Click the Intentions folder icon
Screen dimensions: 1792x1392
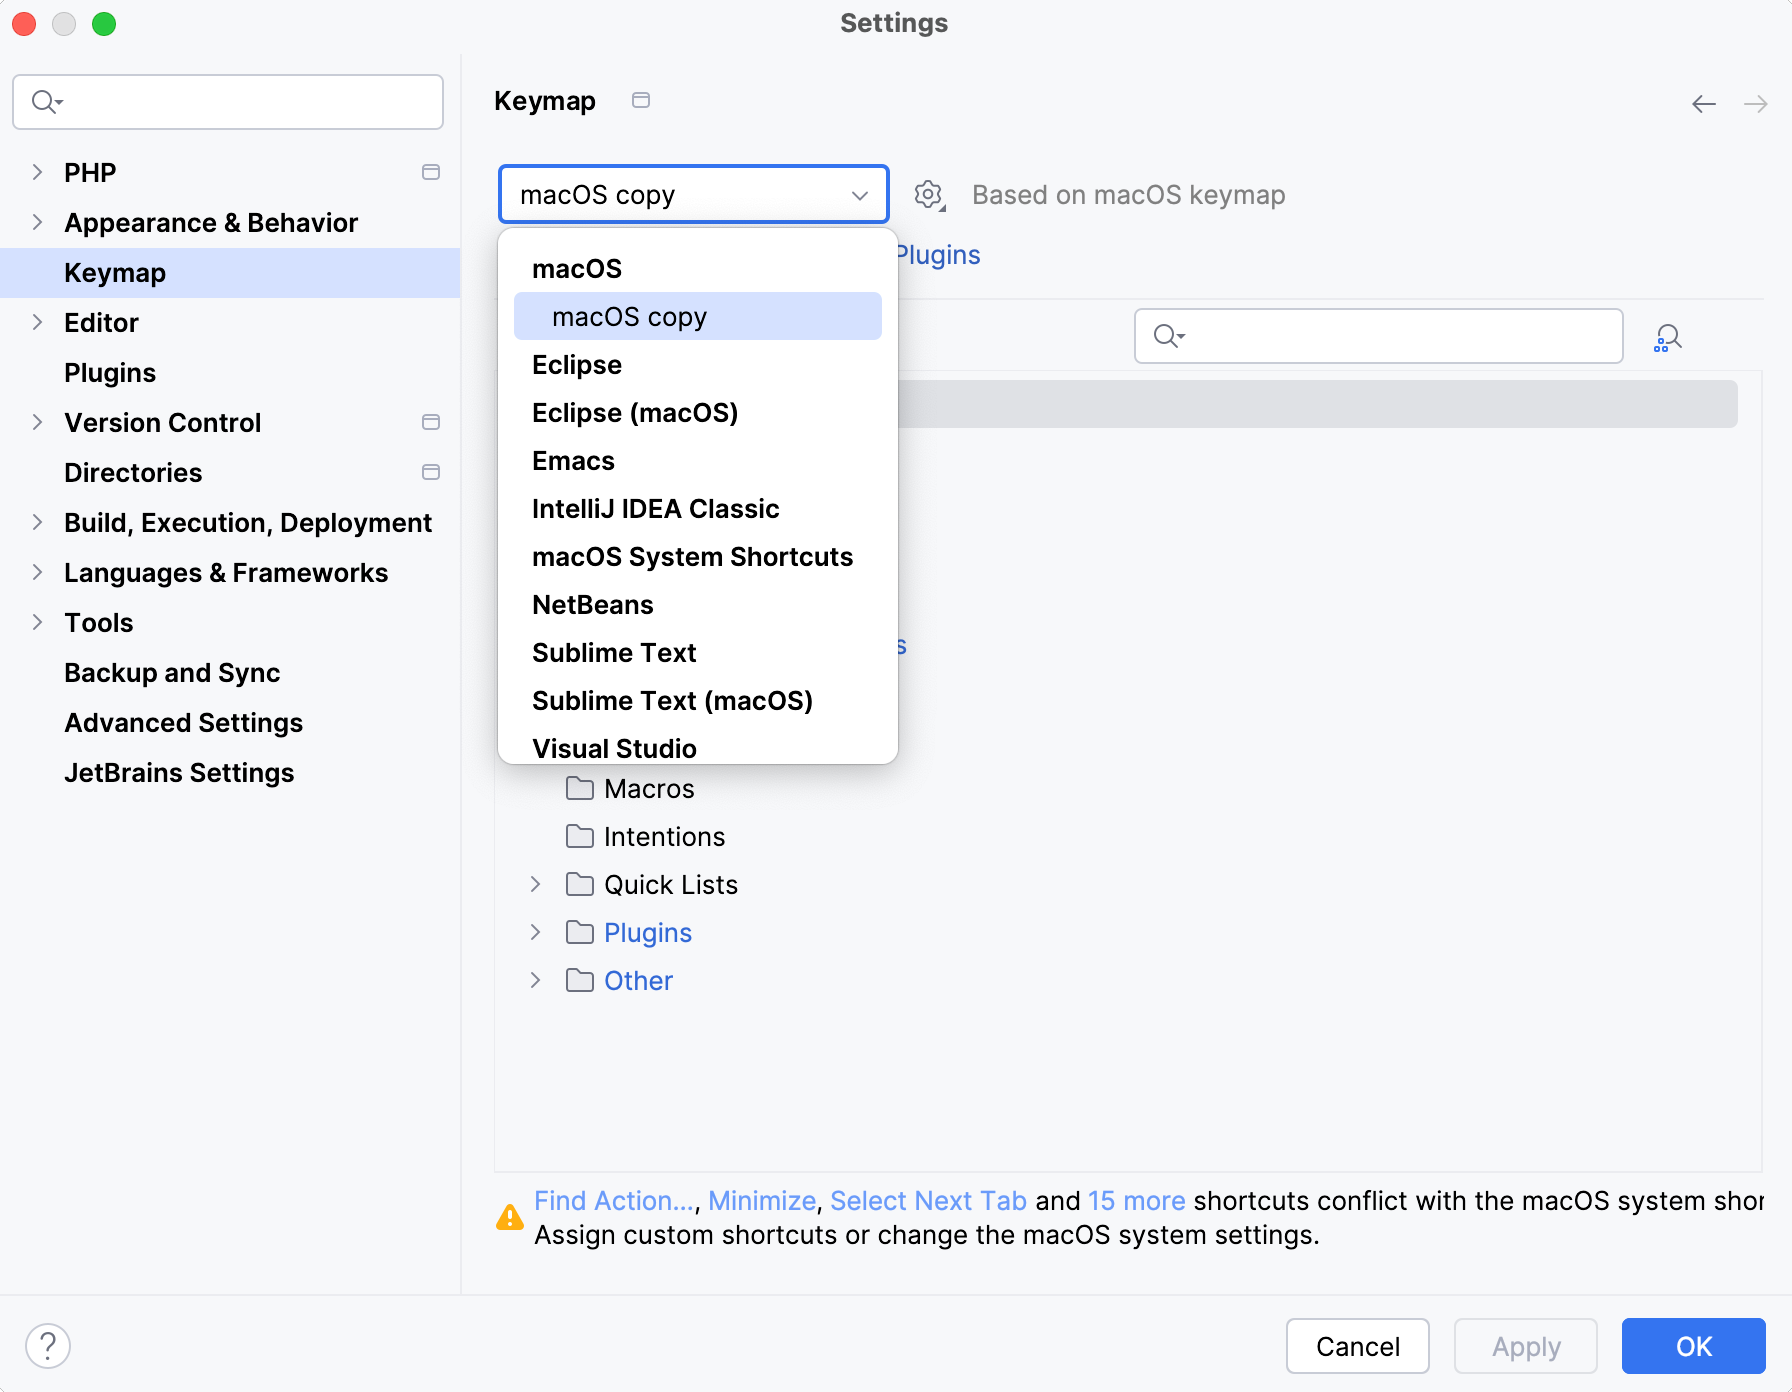[578, 836]
